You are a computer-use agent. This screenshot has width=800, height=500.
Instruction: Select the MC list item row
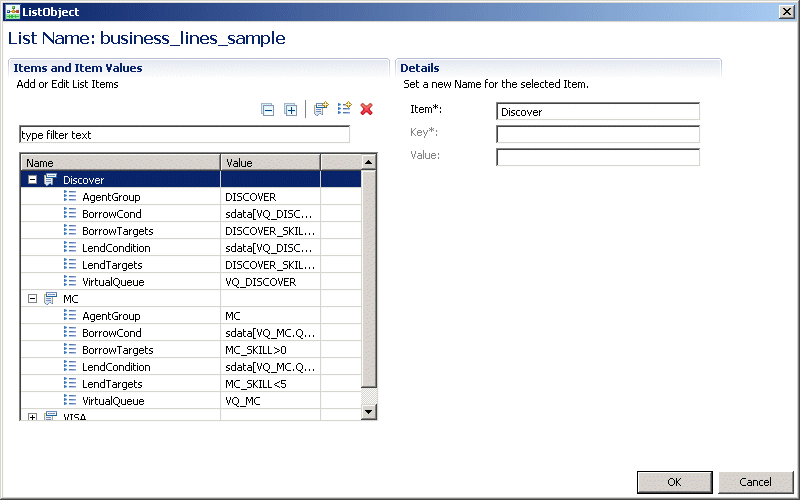[191, 298]
